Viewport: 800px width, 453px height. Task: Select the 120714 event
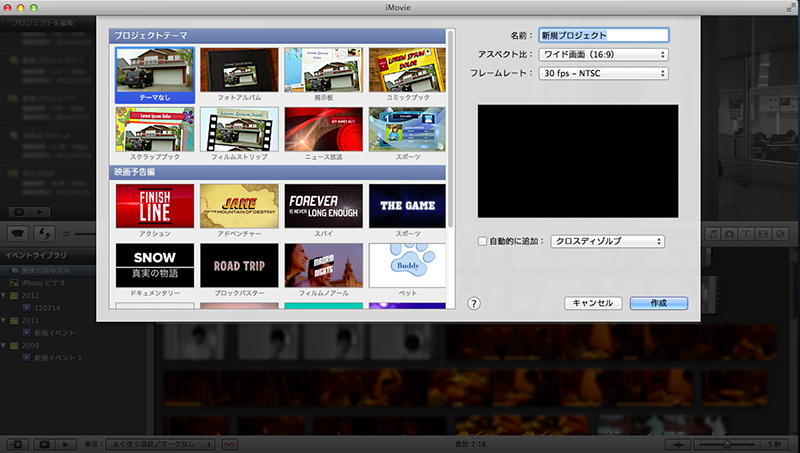click(x=47, y=308)
